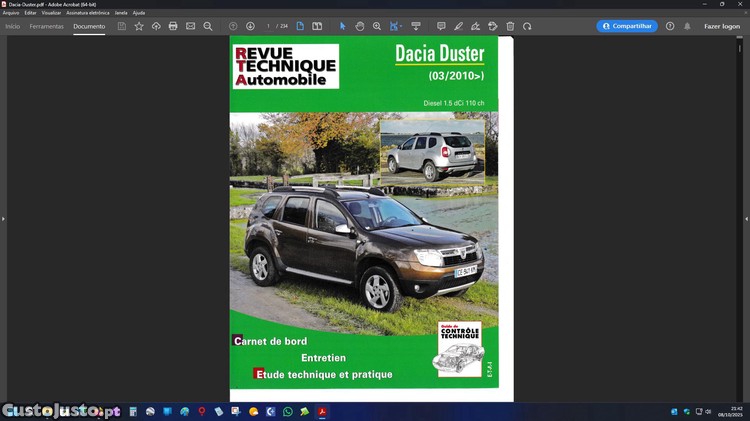Open the find text magnifier icon
Viewport: 750px width, 421px height.
[x=208, y=26]
